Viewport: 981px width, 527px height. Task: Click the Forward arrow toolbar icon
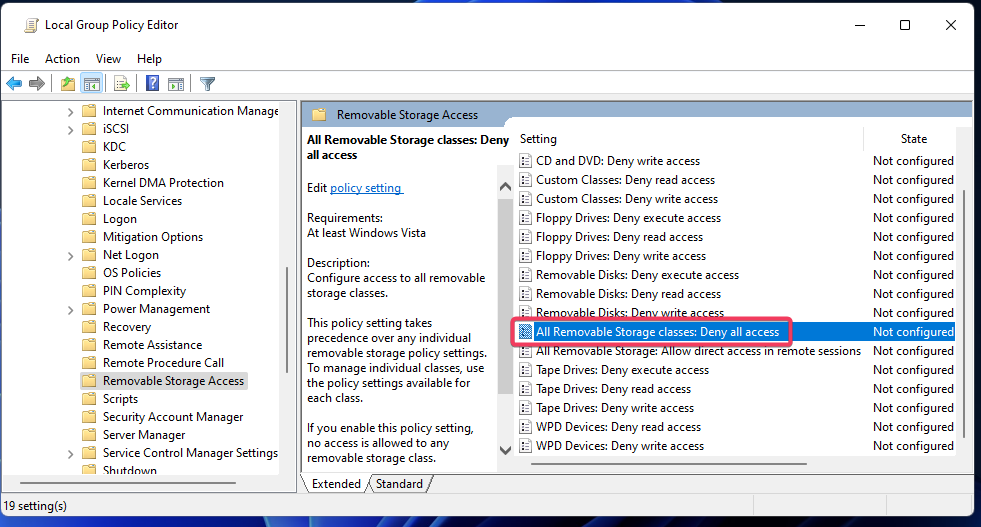point(37,83)
